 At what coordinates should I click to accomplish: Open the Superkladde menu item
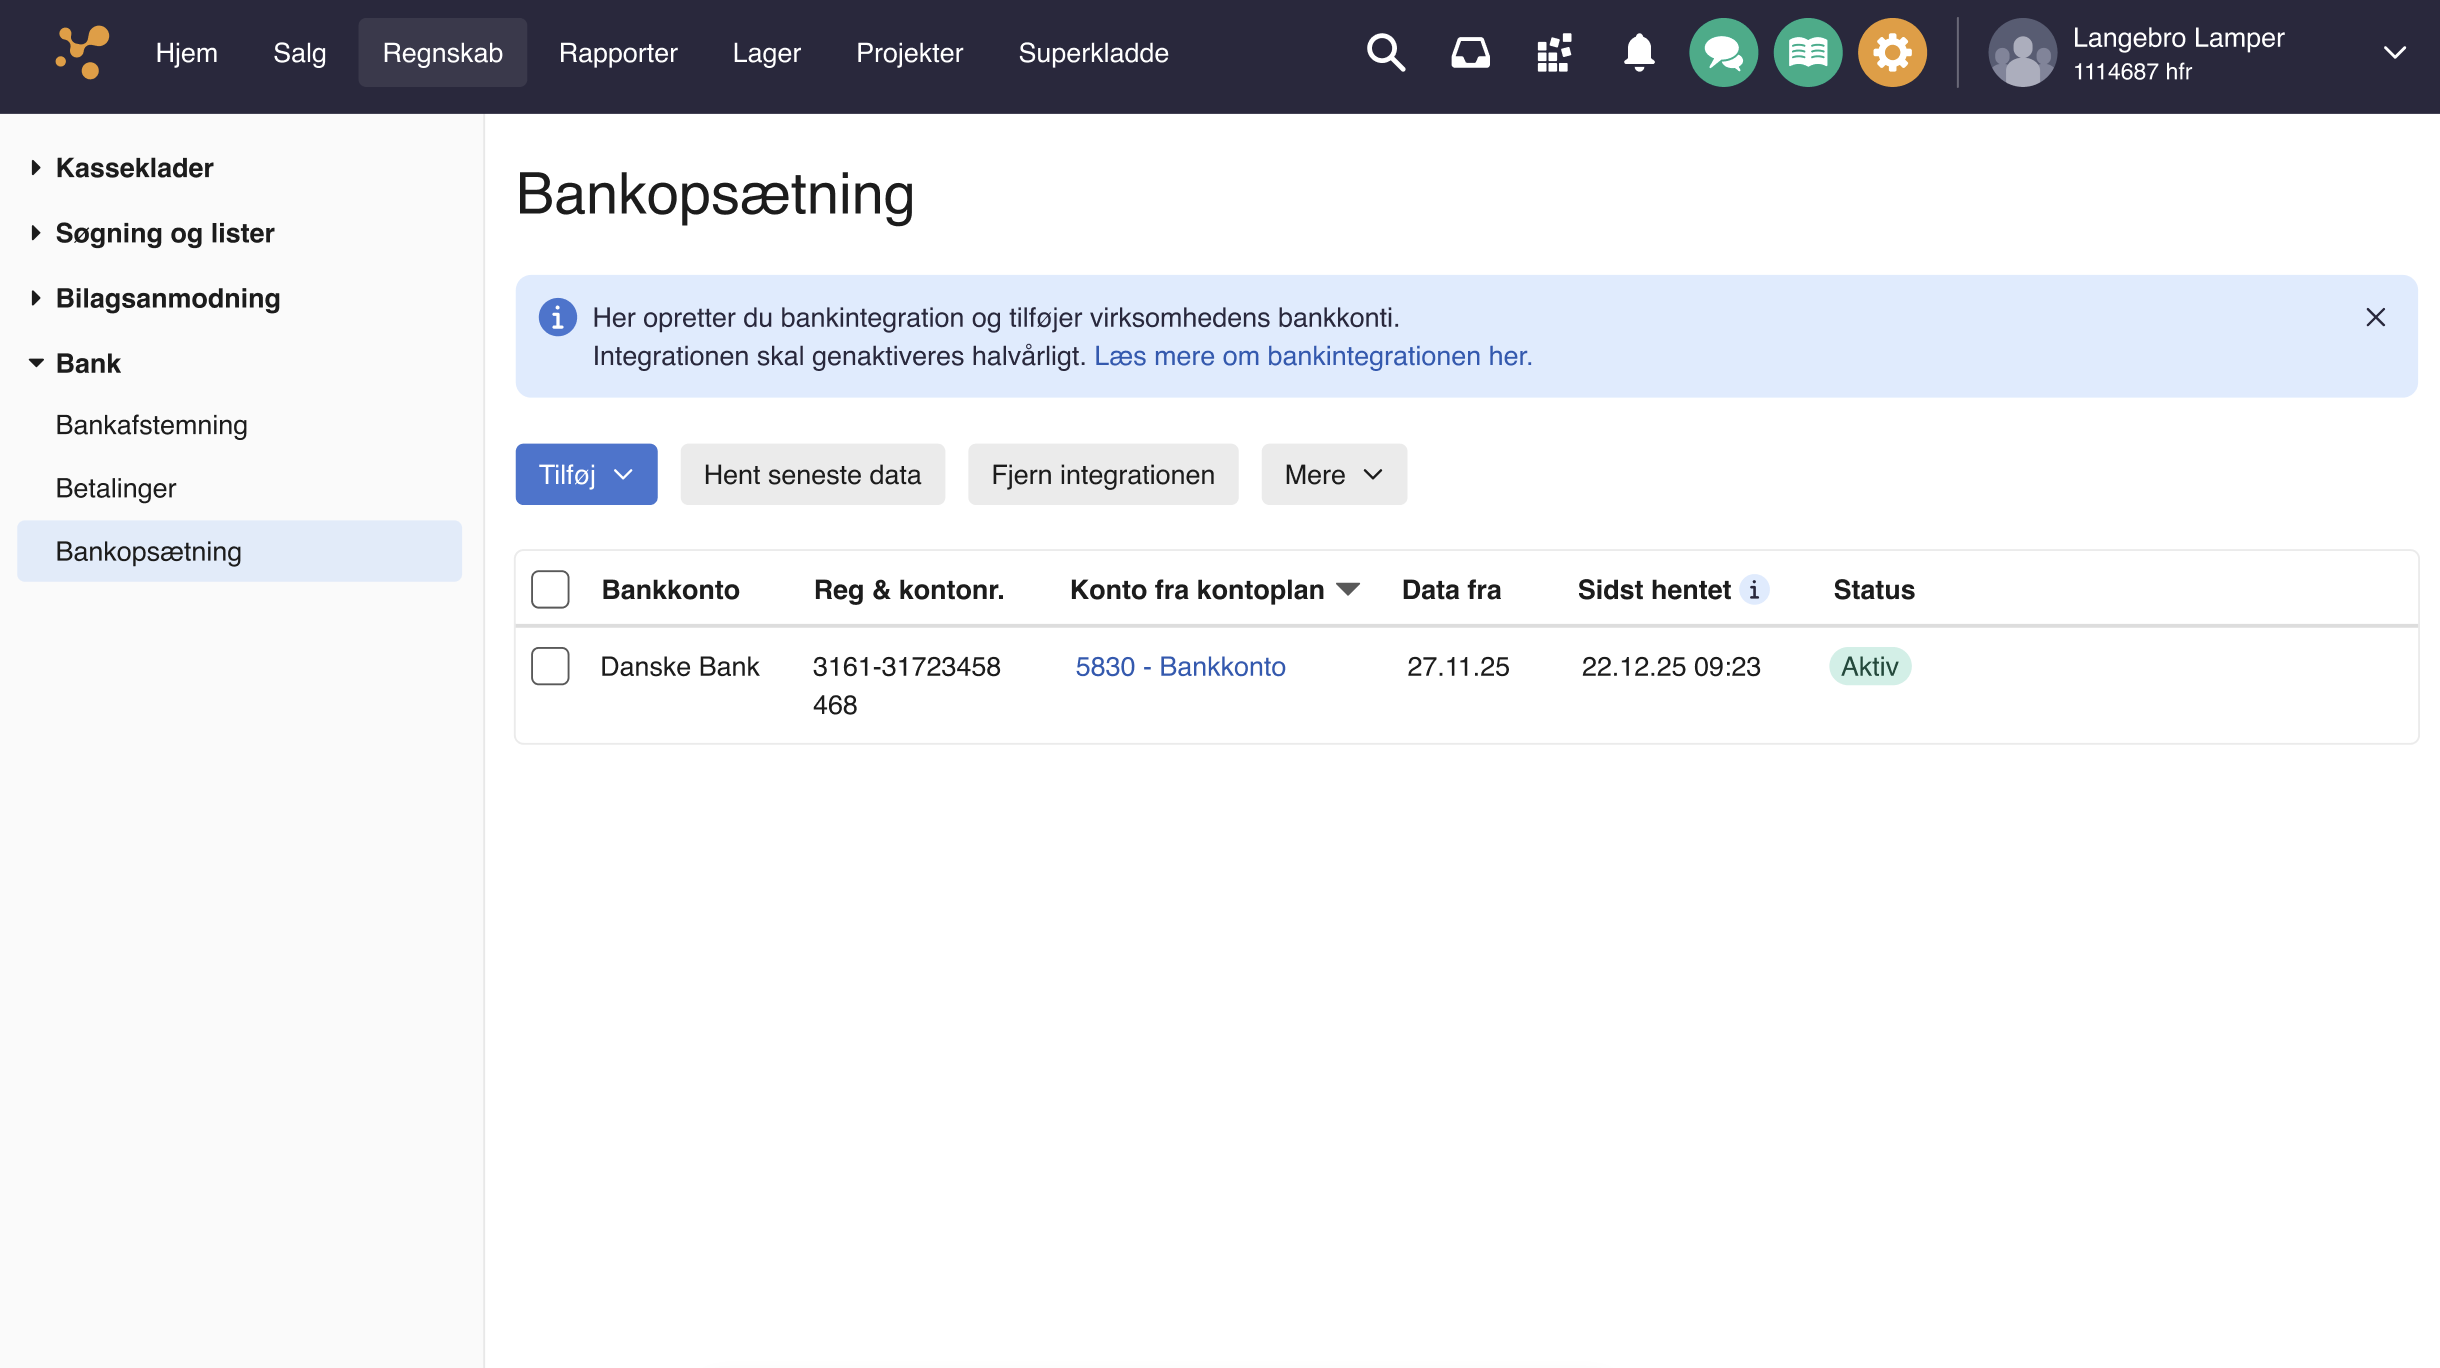[x=1093, y=52]
